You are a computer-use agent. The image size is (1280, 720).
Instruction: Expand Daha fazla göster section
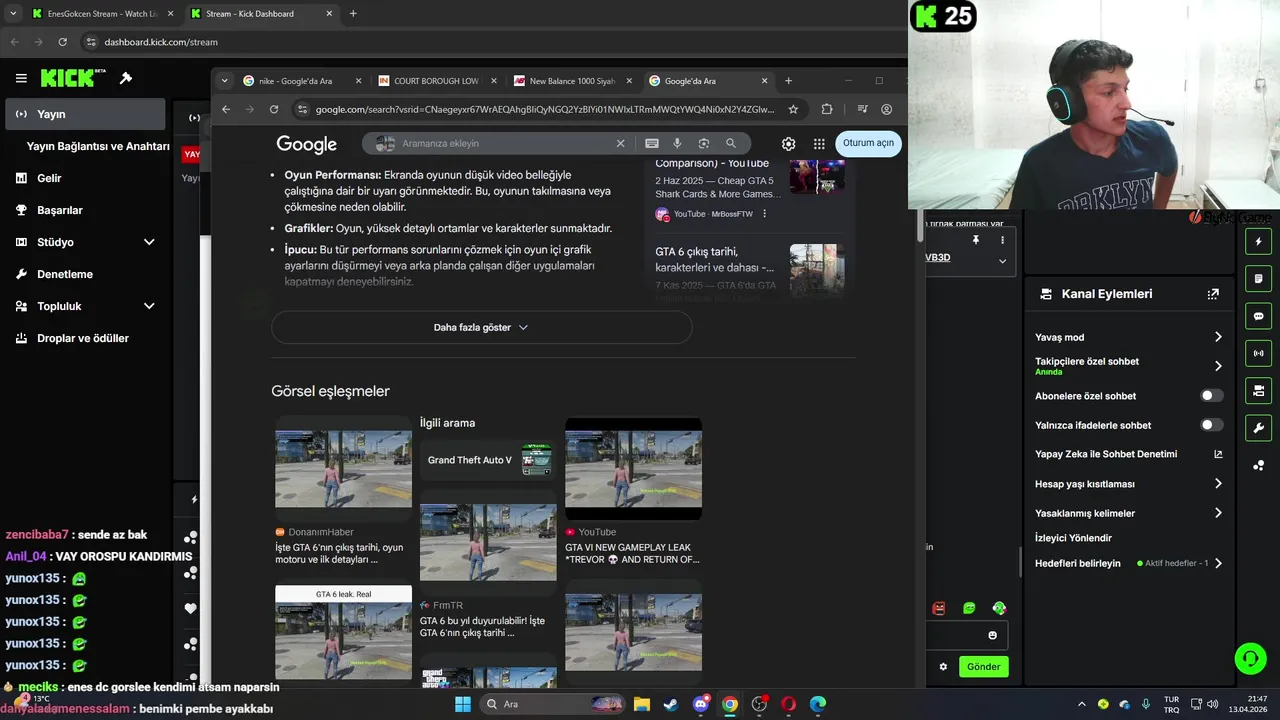[481, 327]
